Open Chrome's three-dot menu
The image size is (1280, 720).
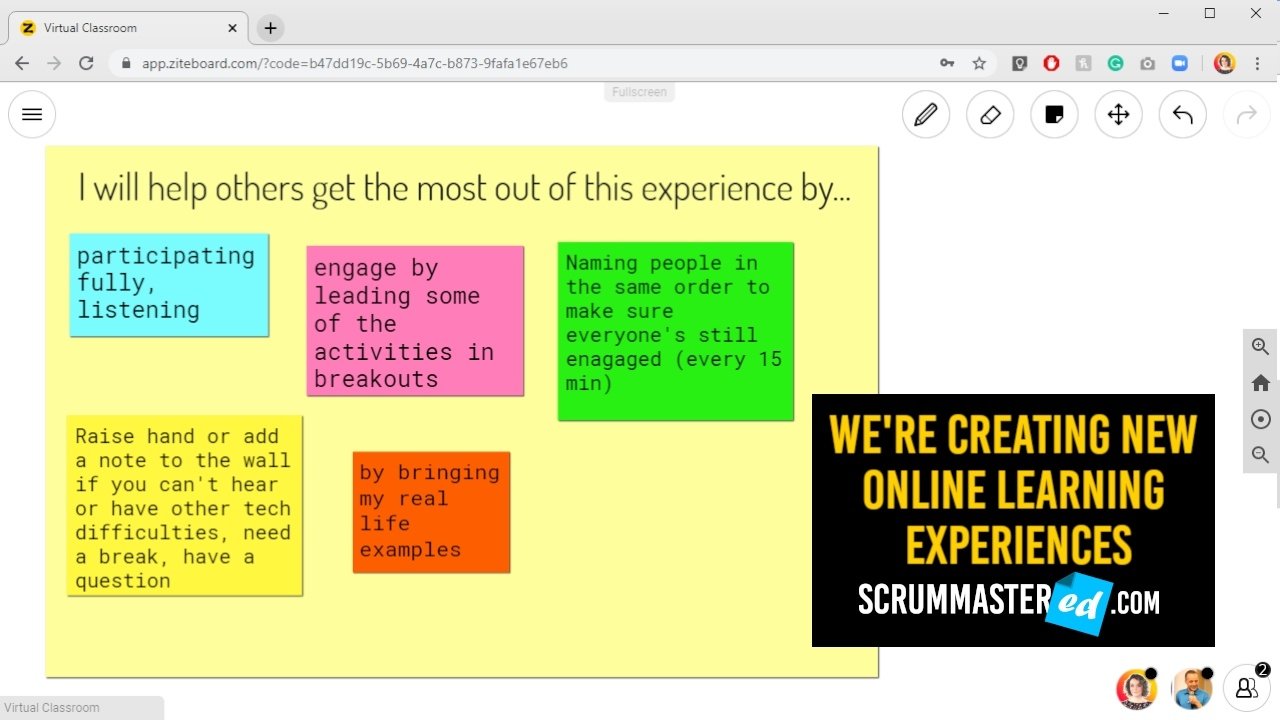click(1257, 63)
